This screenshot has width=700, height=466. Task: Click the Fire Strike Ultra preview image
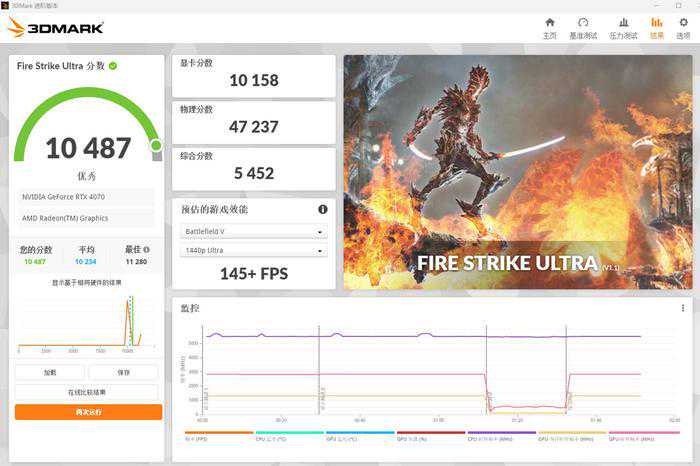[x=517, y=172]
